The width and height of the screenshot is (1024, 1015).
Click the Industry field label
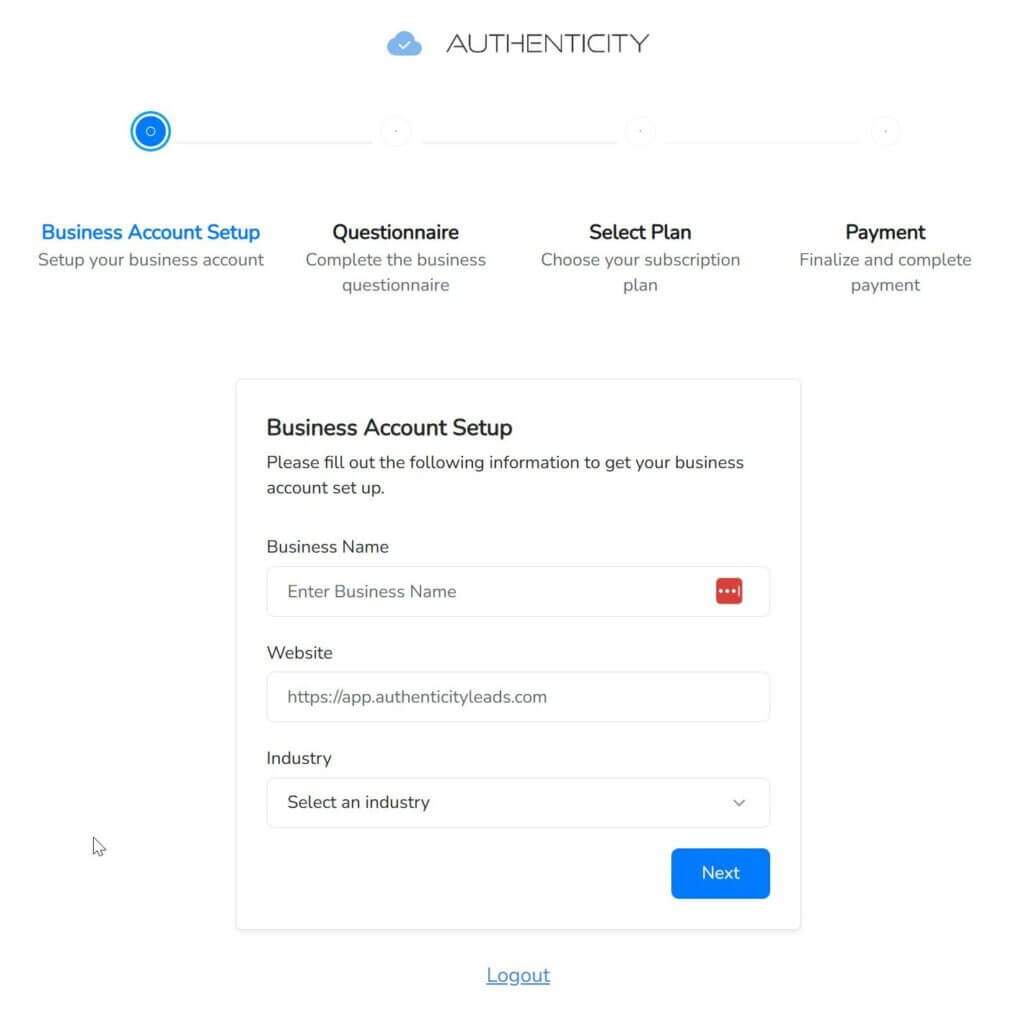(298, 758)
